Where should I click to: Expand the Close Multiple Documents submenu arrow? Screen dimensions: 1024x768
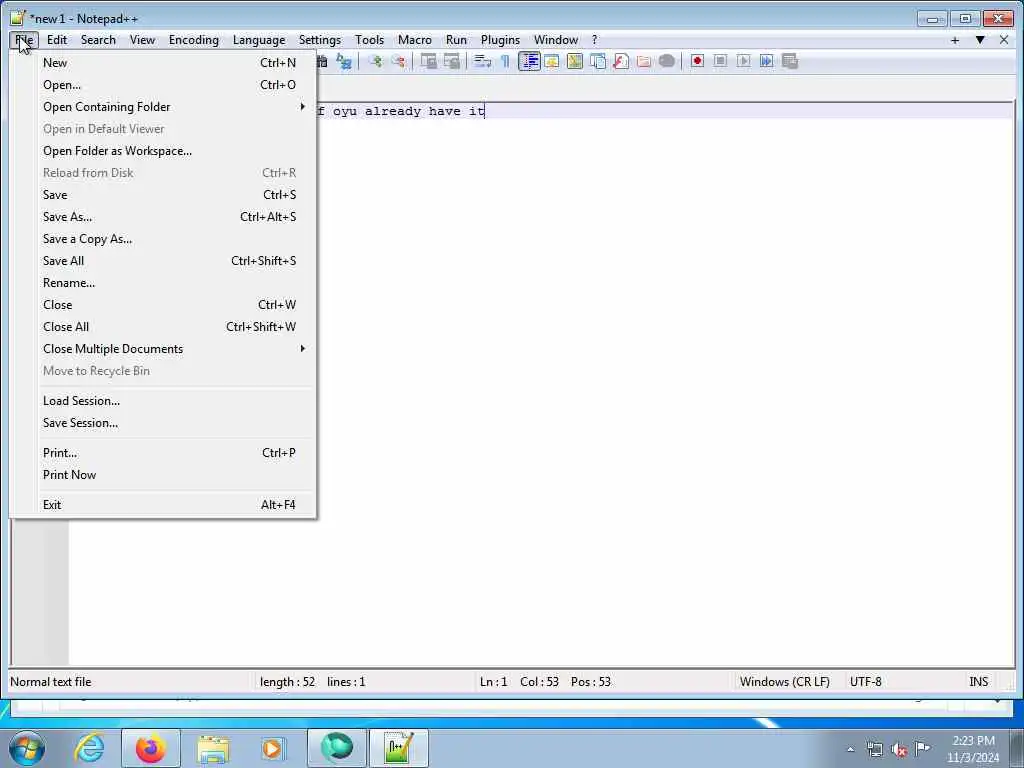tap(302, 349)
